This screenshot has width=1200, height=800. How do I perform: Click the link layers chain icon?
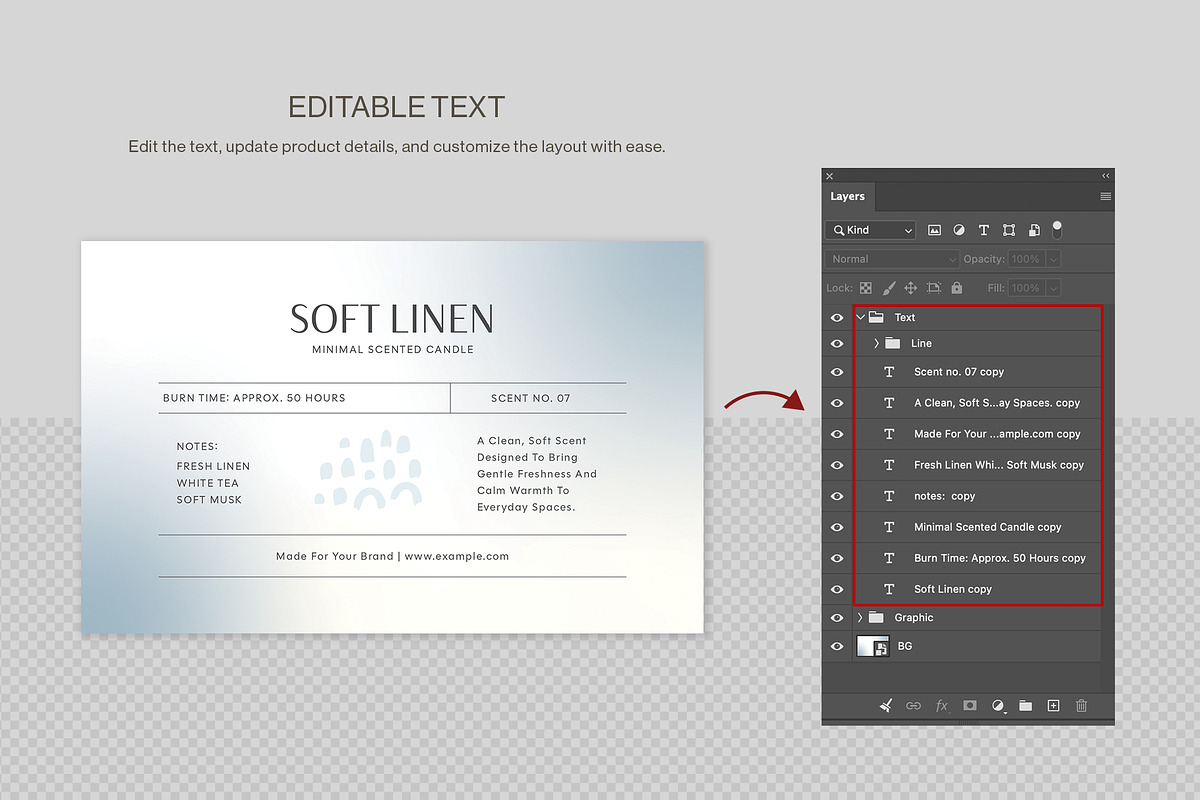(x=913, y=705)
